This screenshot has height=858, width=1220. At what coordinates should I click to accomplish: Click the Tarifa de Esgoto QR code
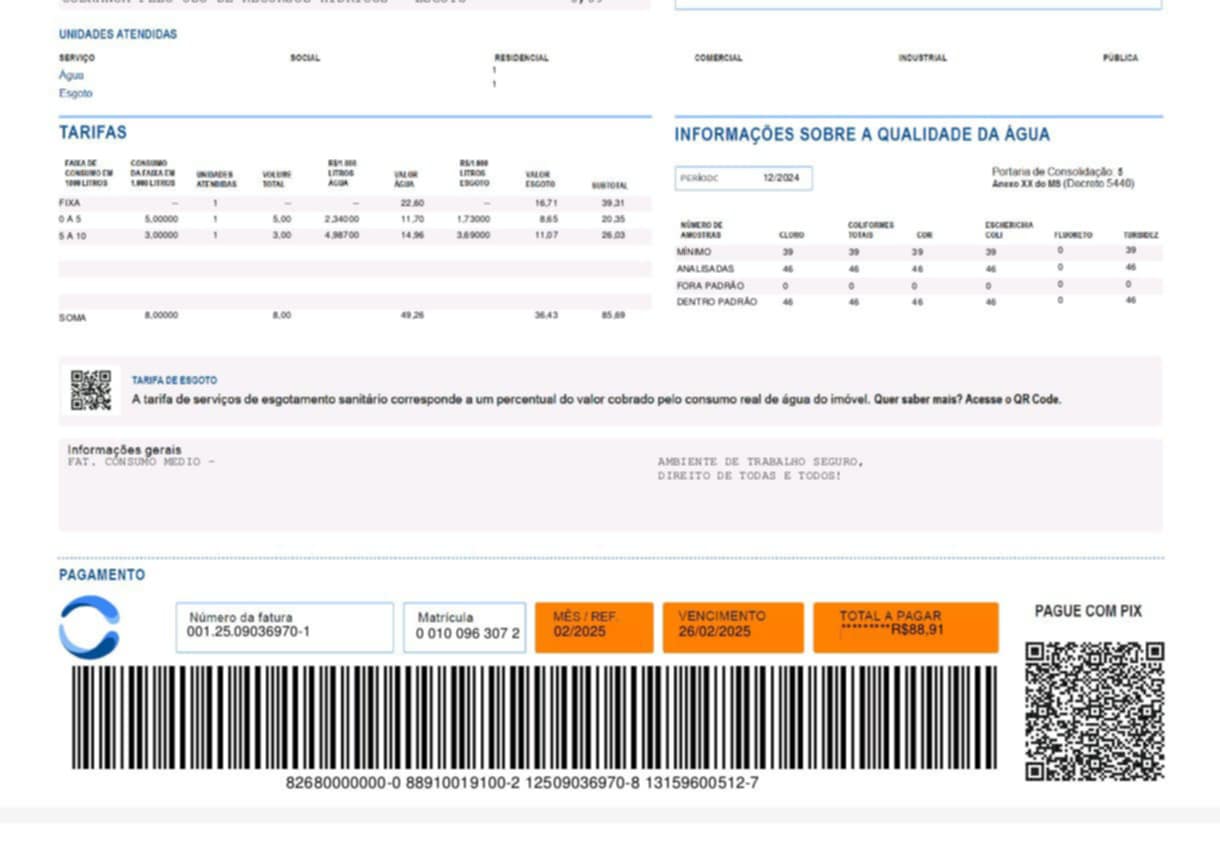click(x=91, y=390)
